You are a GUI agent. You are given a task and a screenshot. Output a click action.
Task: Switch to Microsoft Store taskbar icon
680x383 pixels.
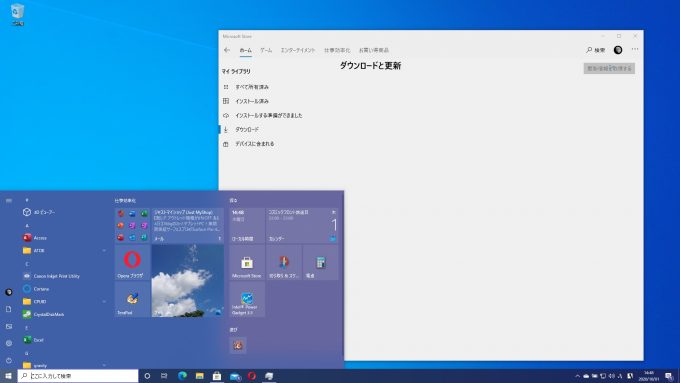pos(217,376)
